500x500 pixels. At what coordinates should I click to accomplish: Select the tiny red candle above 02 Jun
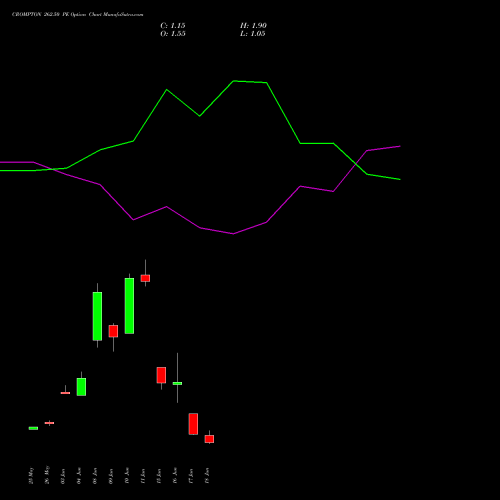tap(65, 393)
